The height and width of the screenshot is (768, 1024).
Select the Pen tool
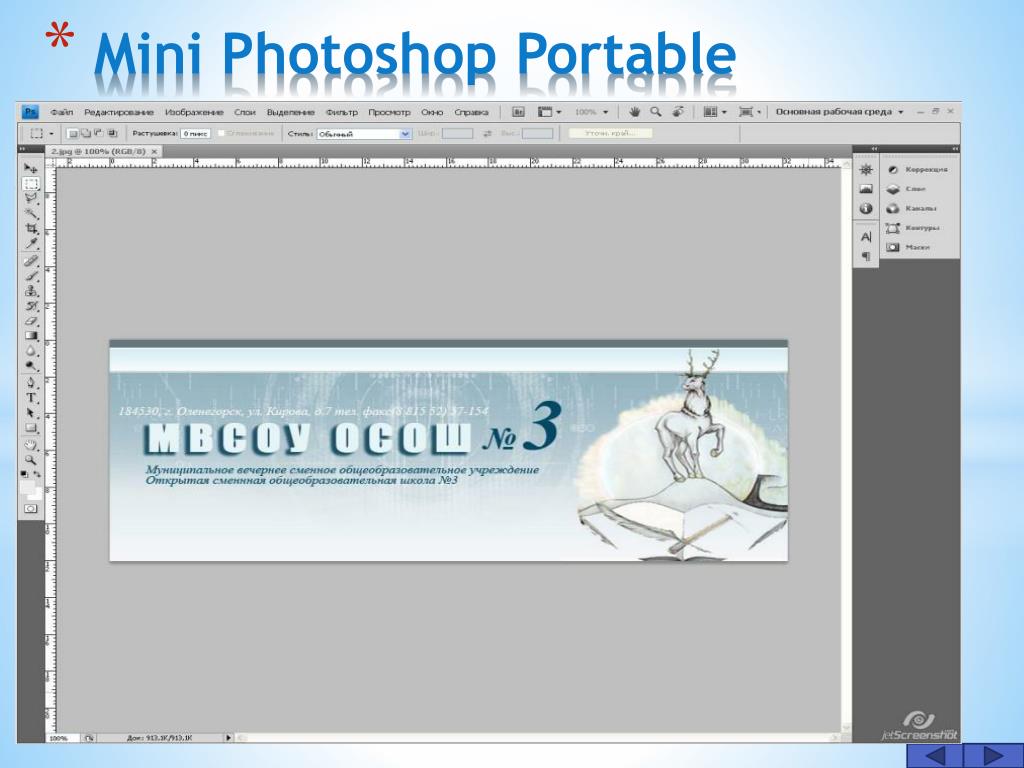tap(31, 383)
